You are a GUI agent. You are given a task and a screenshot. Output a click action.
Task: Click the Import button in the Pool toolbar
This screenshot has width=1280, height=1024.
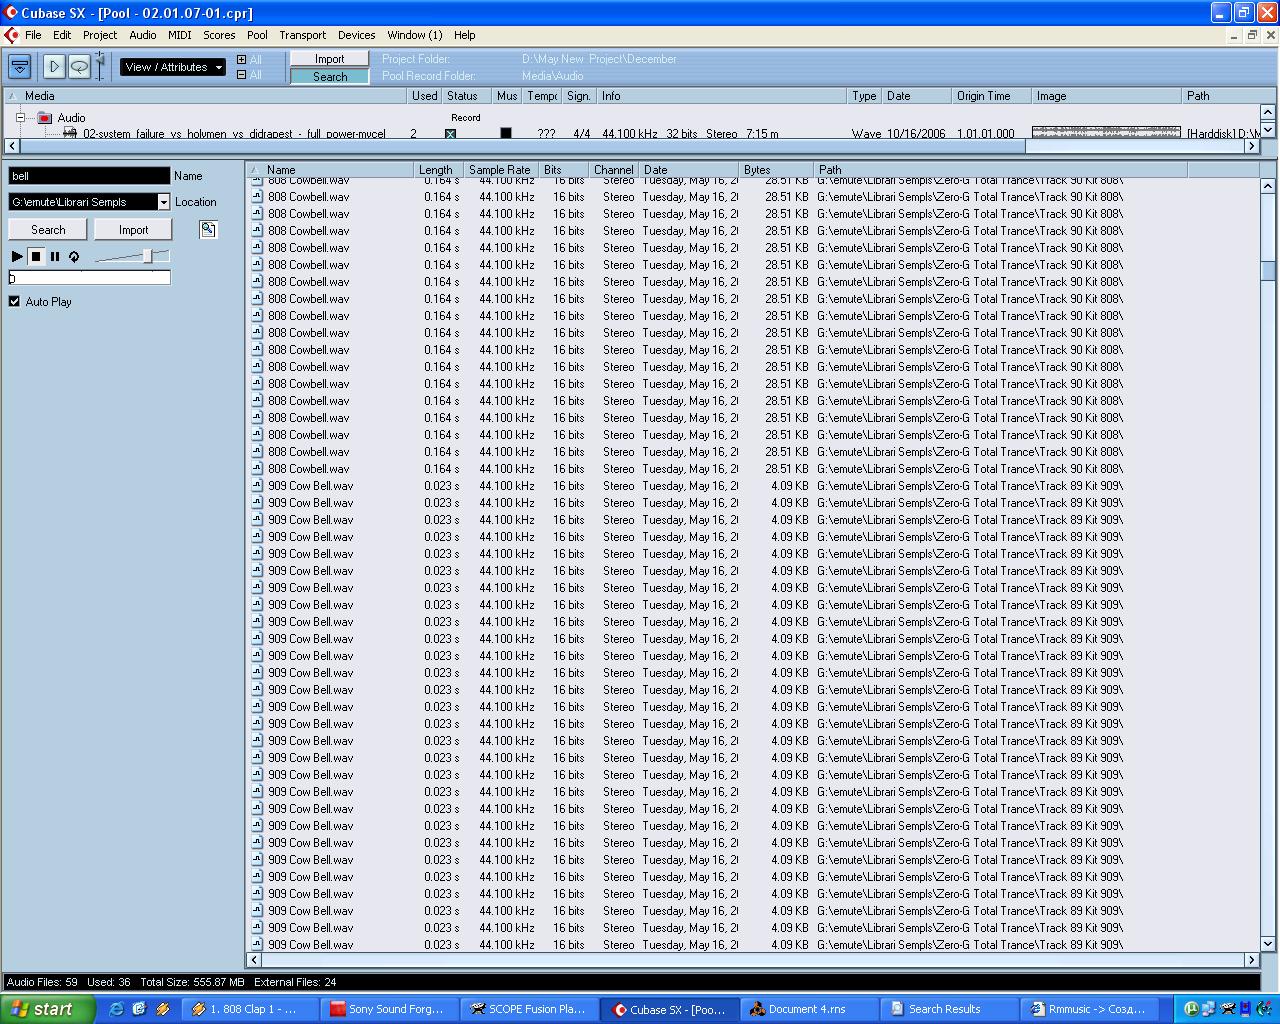(x=330, y=59)
